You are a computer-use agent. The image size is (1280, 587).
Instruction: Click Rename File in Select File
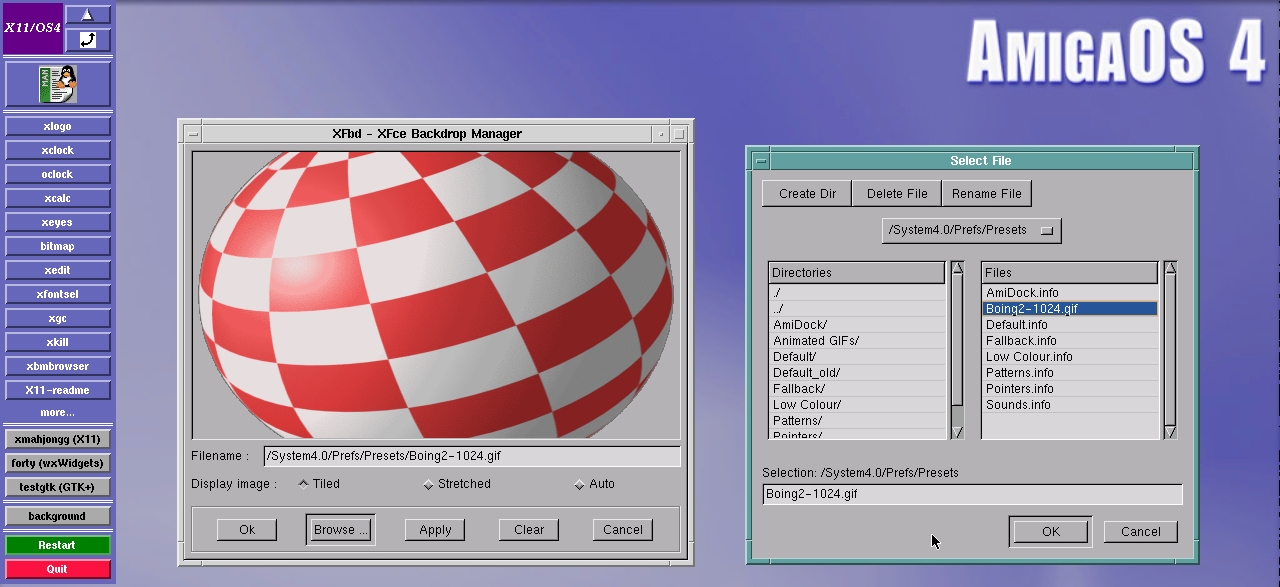click(x=987, y=194)
